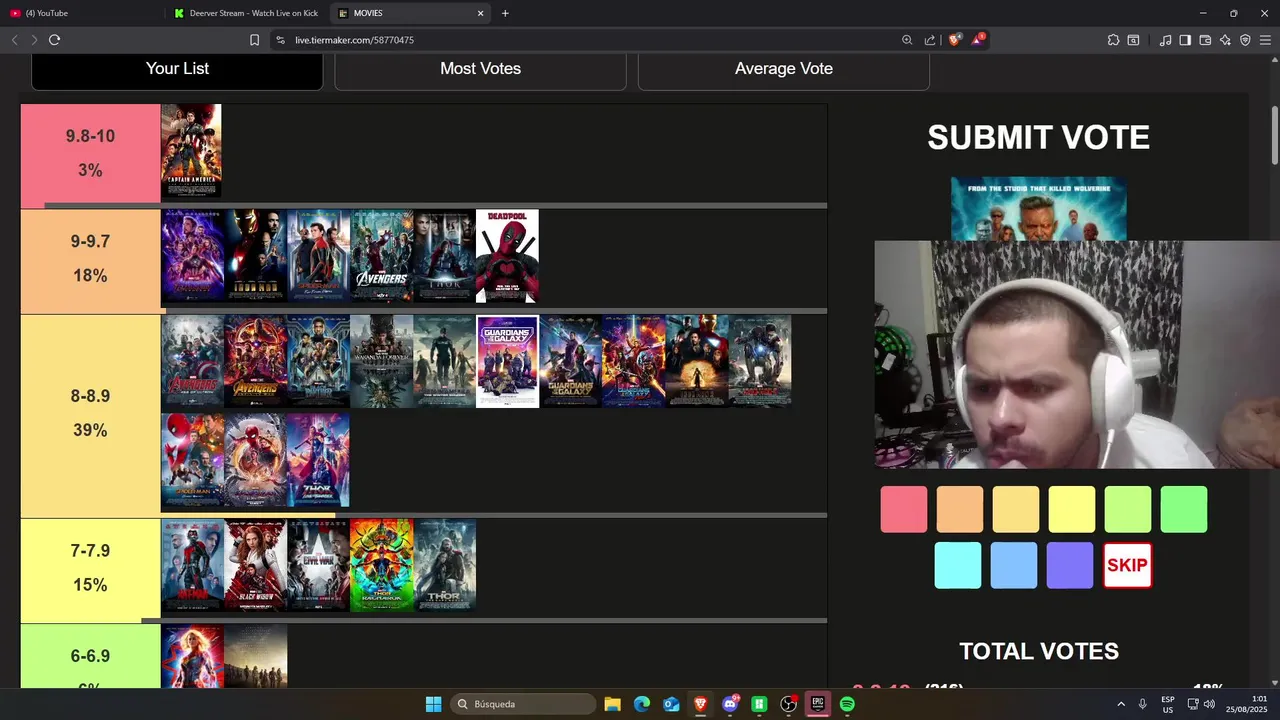Share this page via the share icon
This screenshot has width=1280, height=720.
[x=930, y=40]
